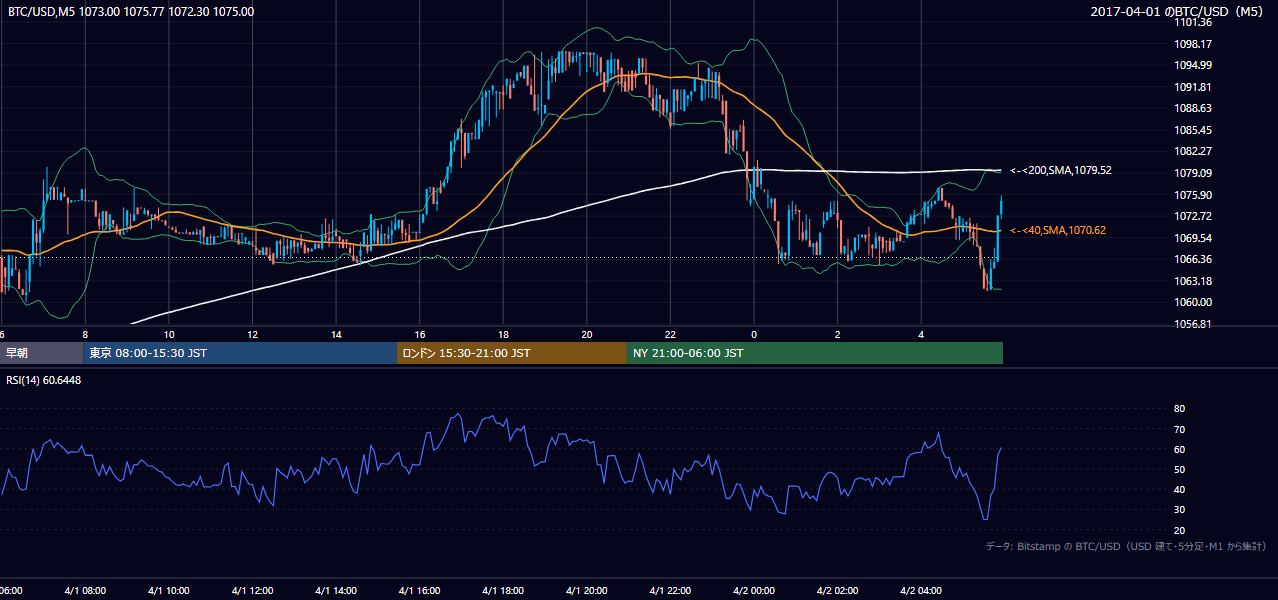Click the BTC/USD,M5 price header text

131,12
